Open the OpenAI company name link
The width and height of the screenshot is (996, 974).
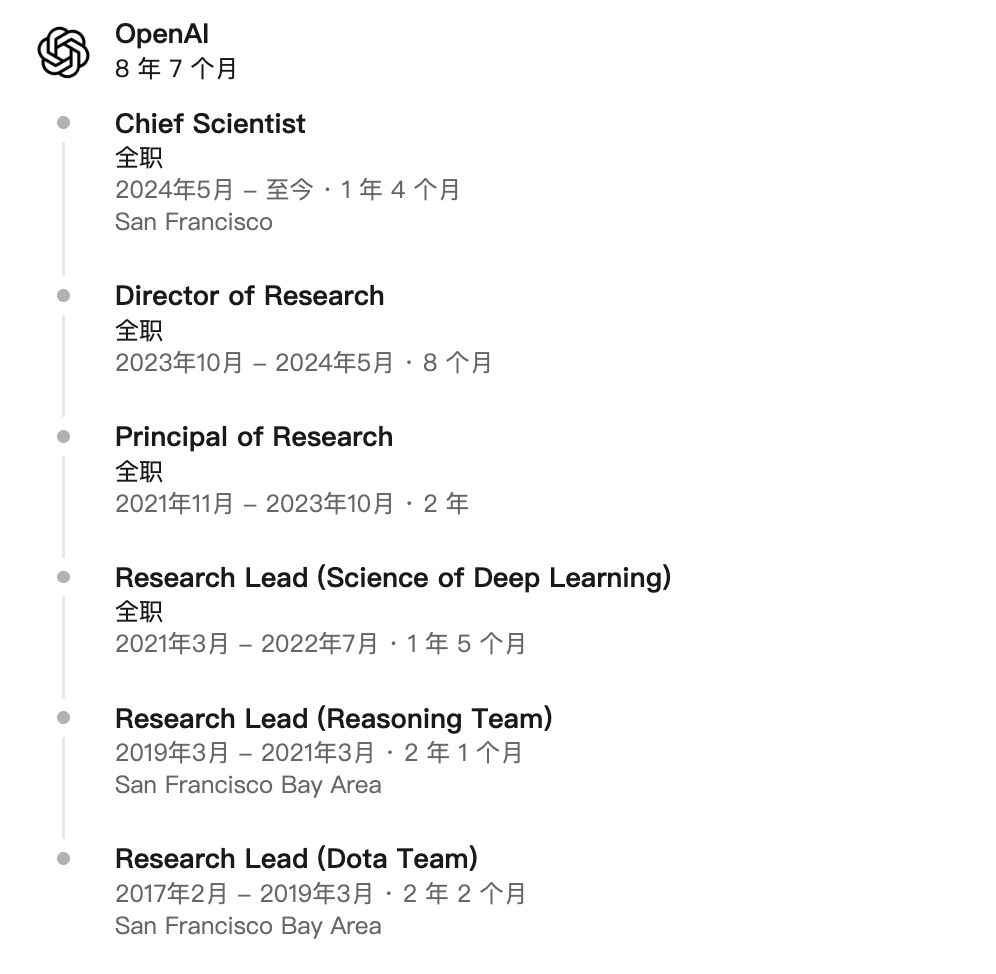[x=162, y=34]
